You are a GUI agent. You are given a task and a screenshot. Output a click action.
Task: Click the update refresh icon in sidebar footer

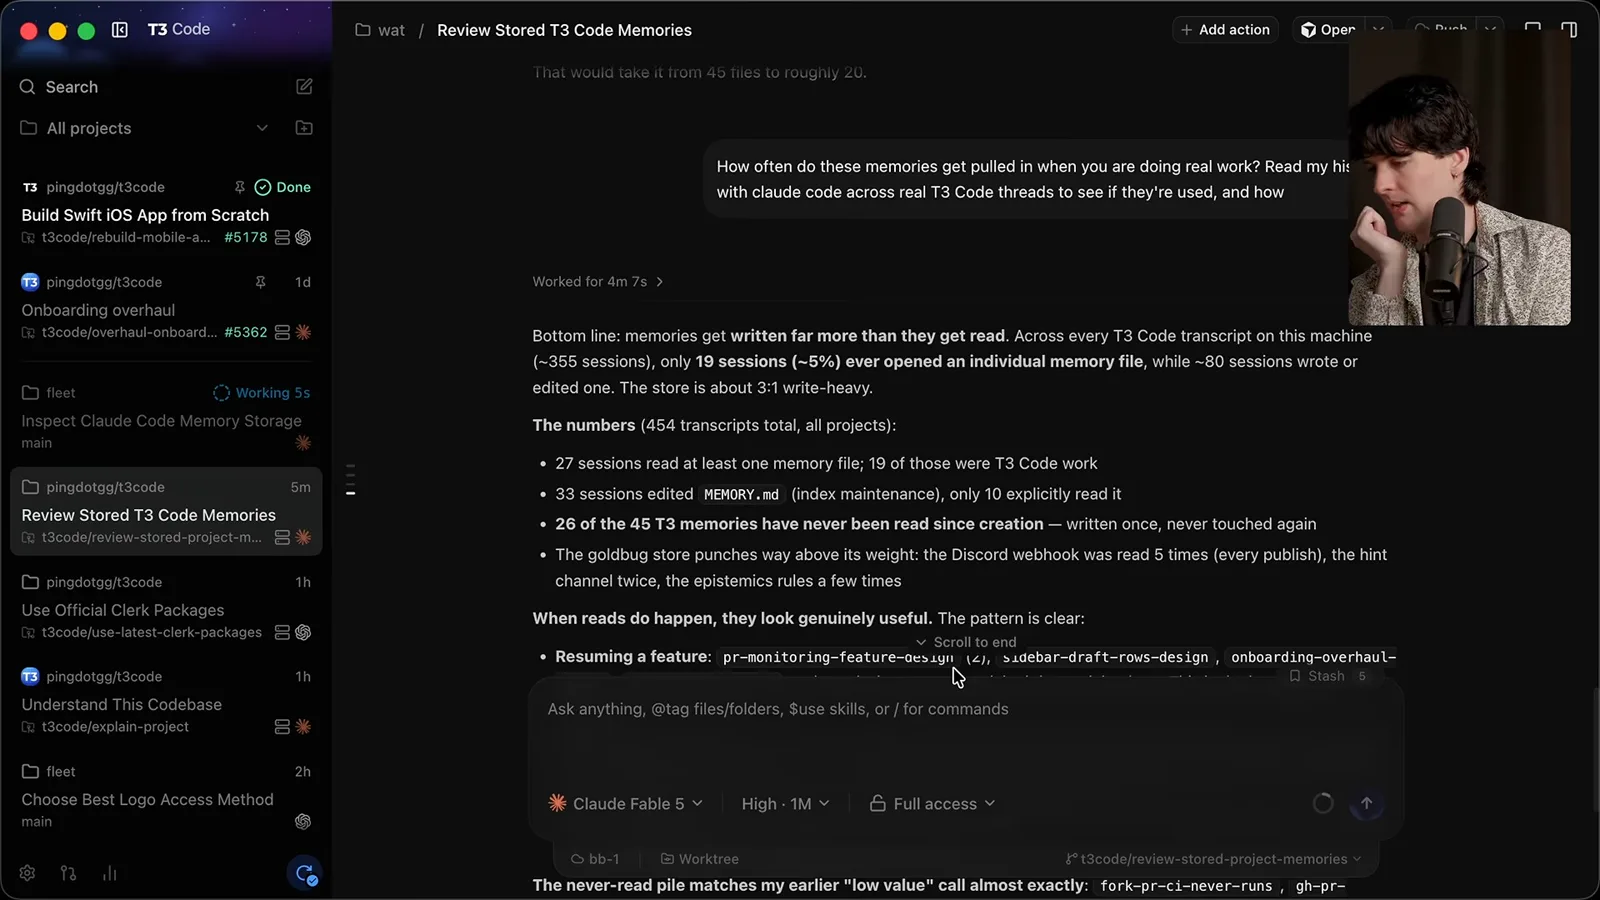tap(304, 873)
